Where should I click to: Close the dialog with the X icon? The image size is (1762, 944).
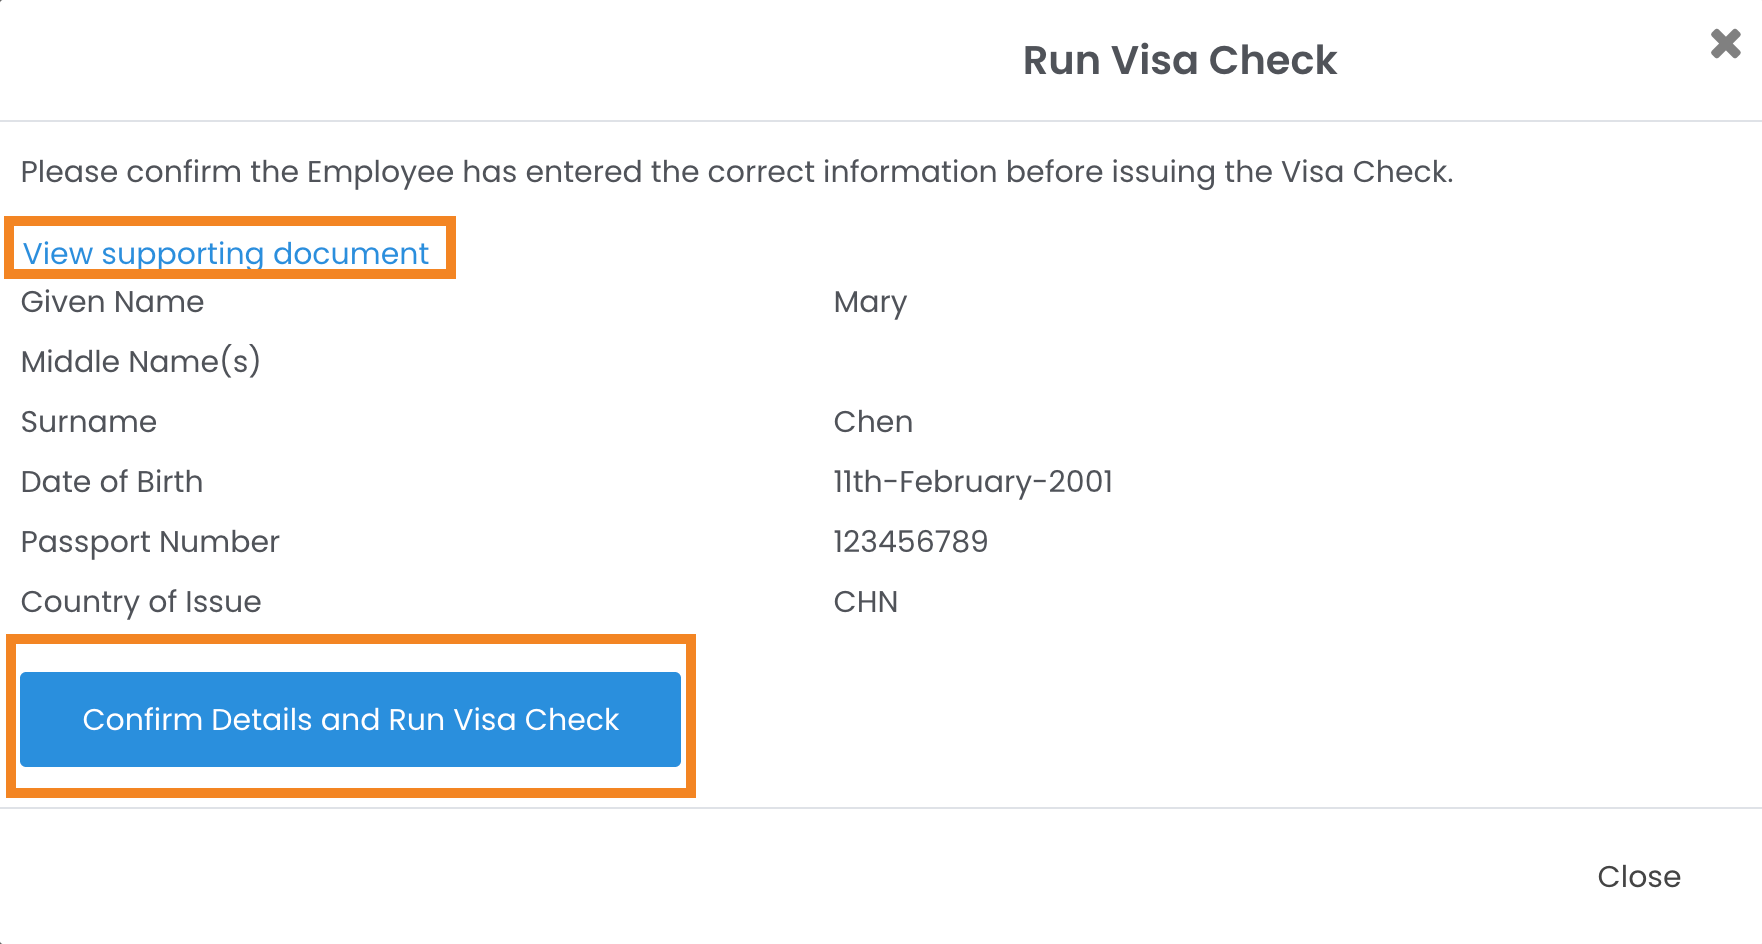point(1725,44)
